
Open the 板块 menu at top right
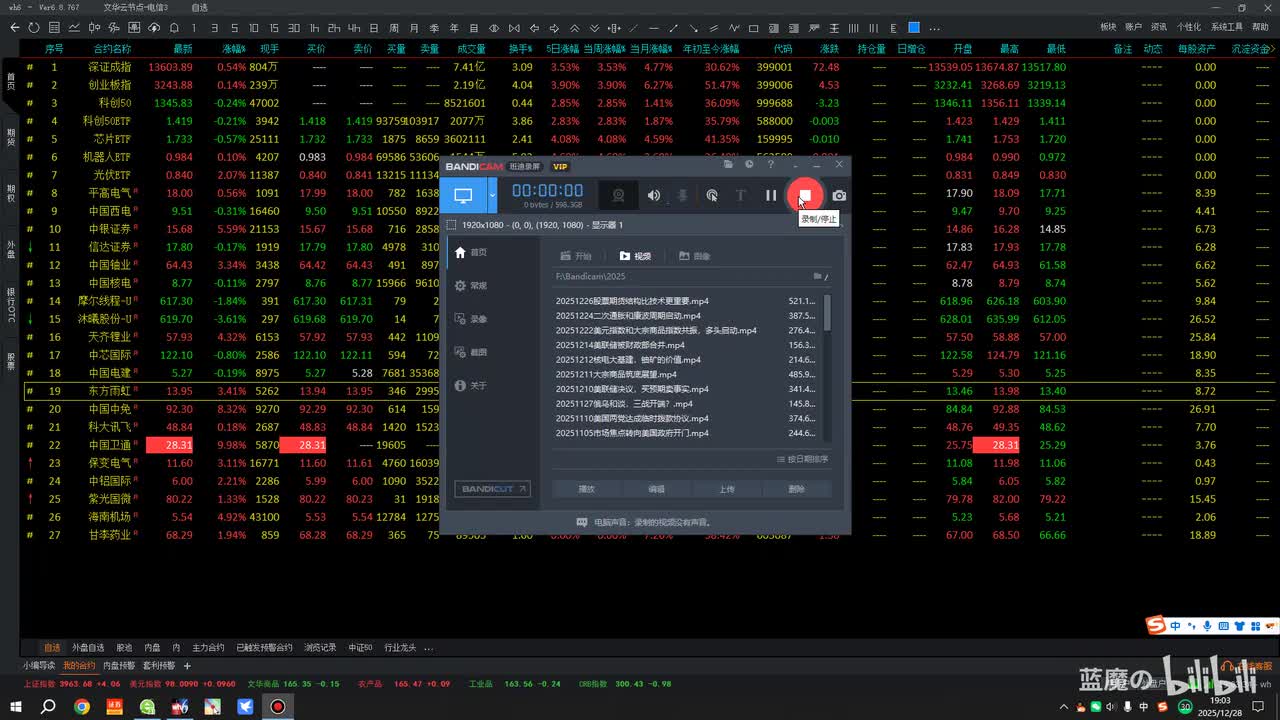pos(1108,27)
